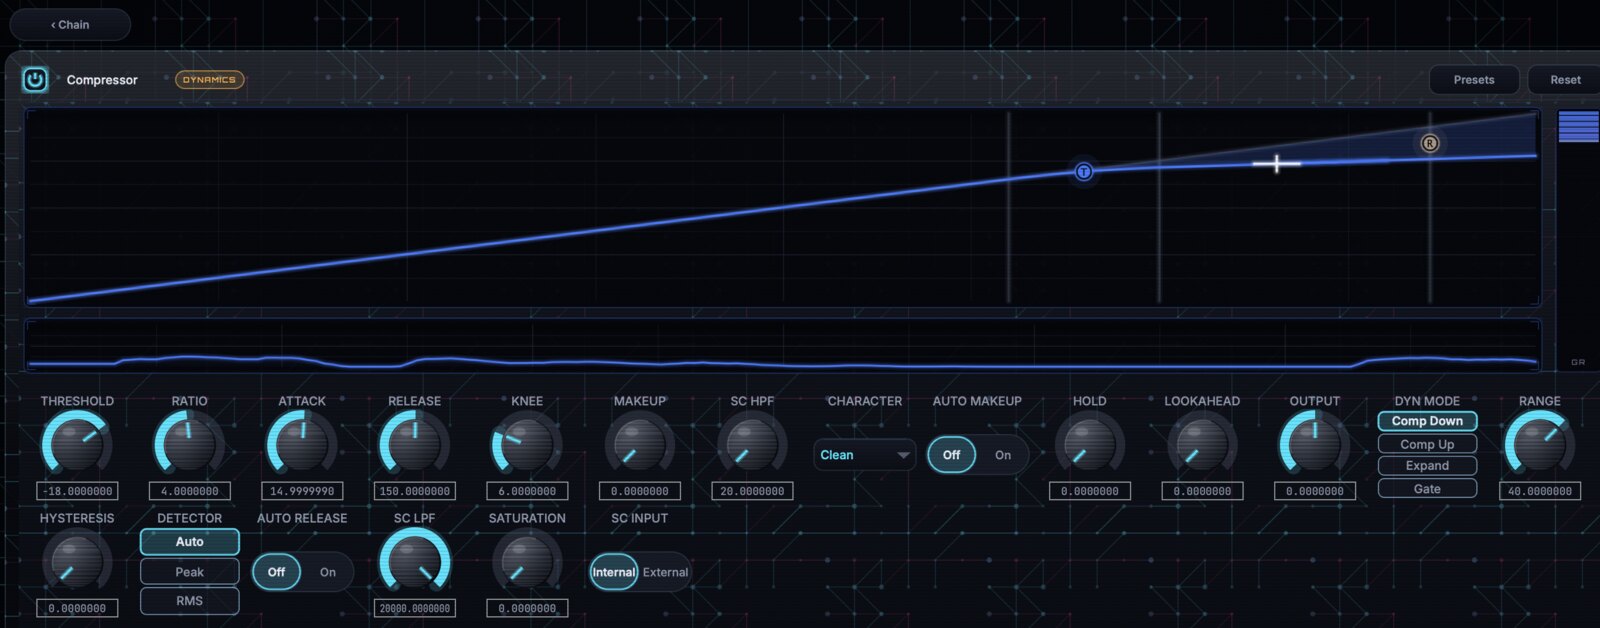1600x628 pixels.
Task: Edit the Lookahead value field
Action: [x=1202, y=491]
